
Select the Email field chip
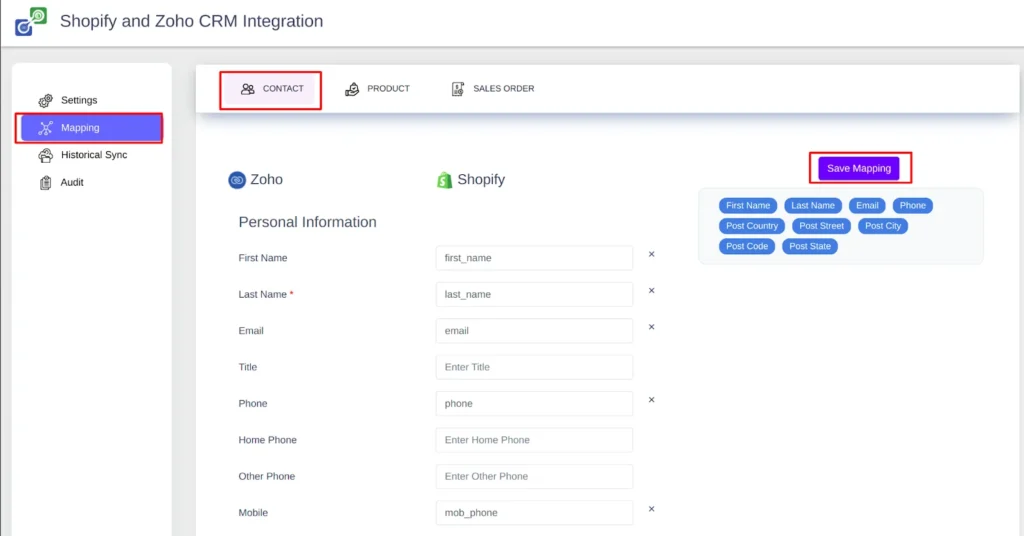click(x=867, y=206)
